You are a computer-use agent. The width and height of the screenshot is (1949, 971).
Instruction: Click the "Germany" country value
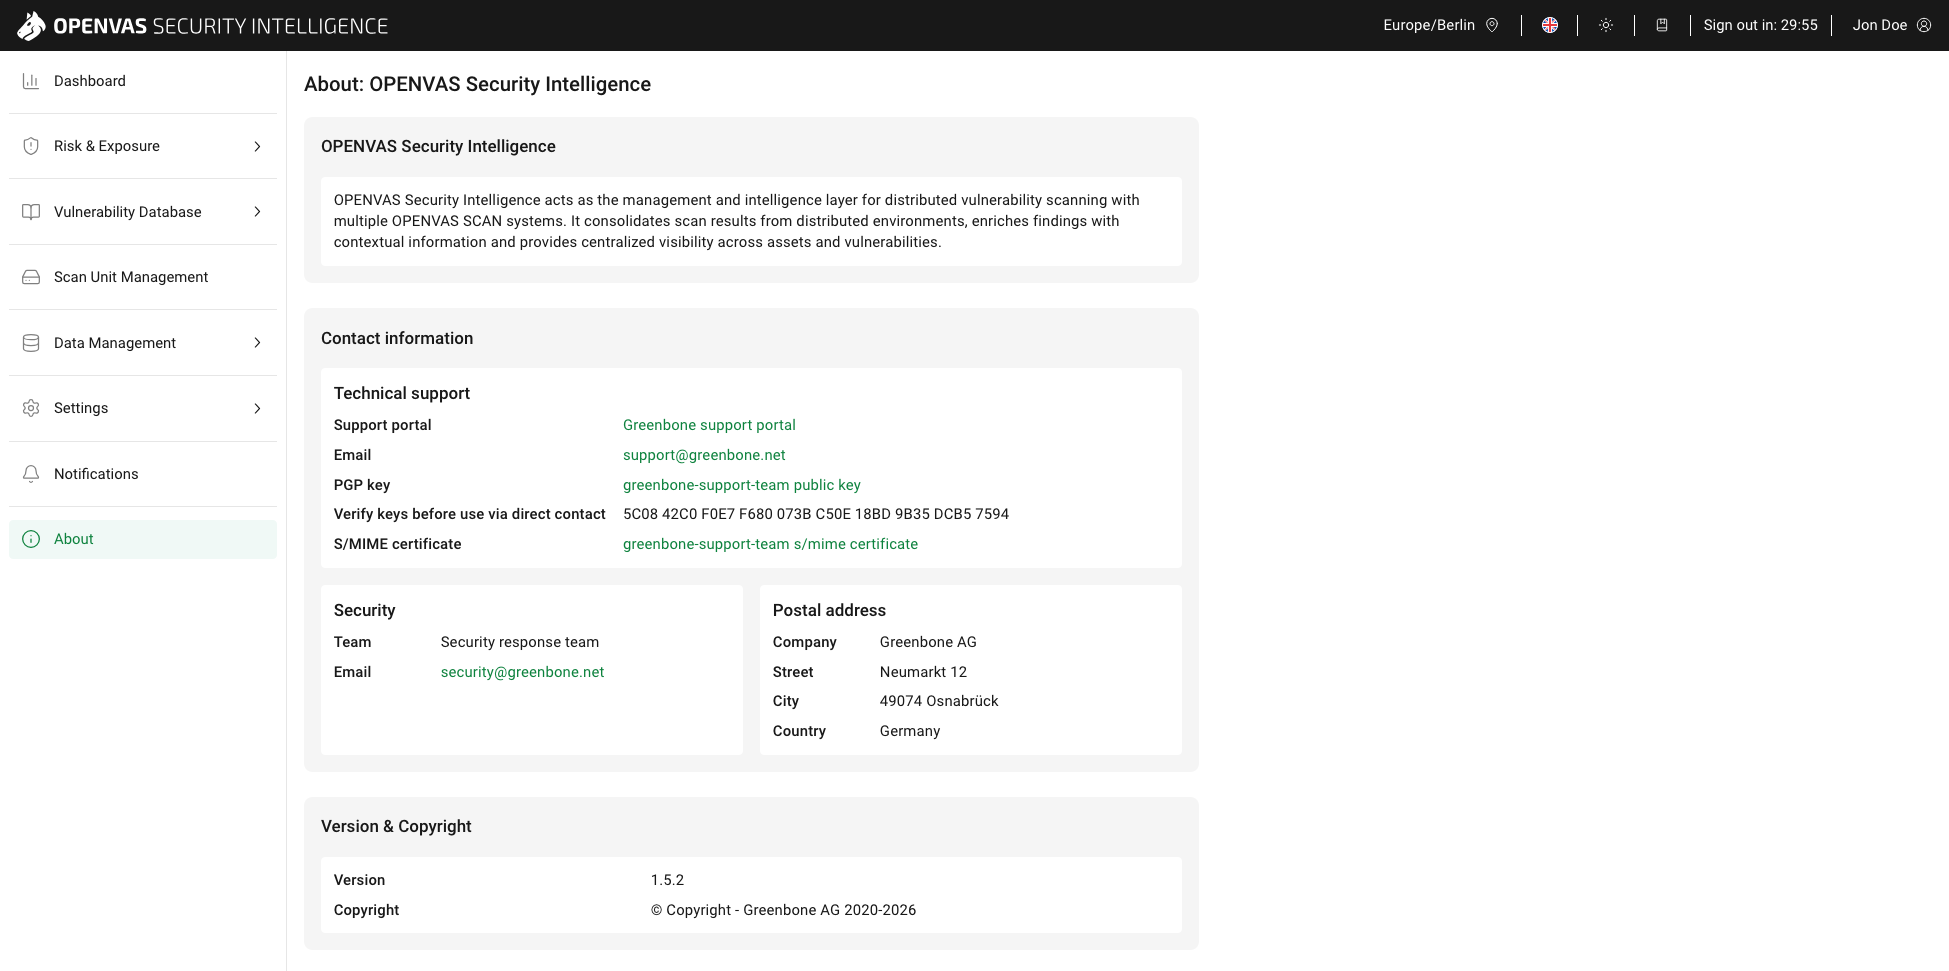(910, 731)
